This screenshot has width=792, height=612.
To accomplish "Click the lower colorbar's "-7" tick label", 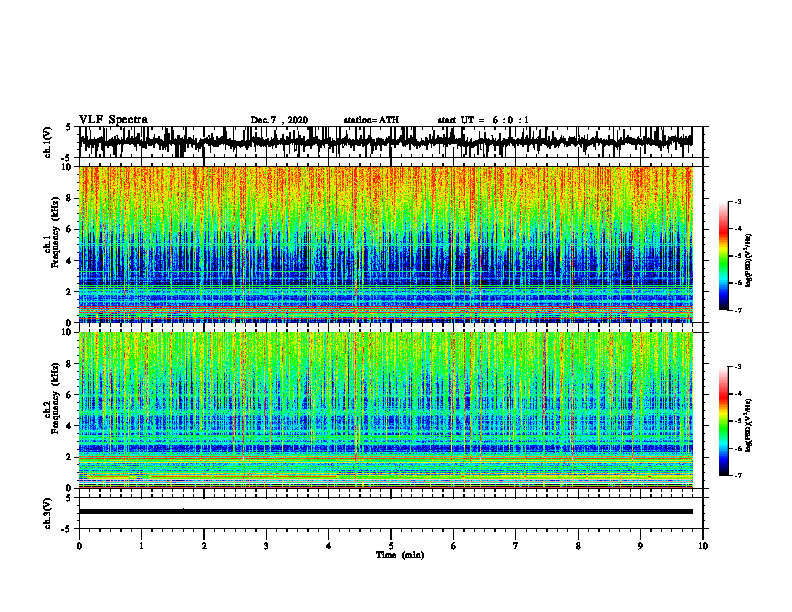I will (x=737, y=475).
